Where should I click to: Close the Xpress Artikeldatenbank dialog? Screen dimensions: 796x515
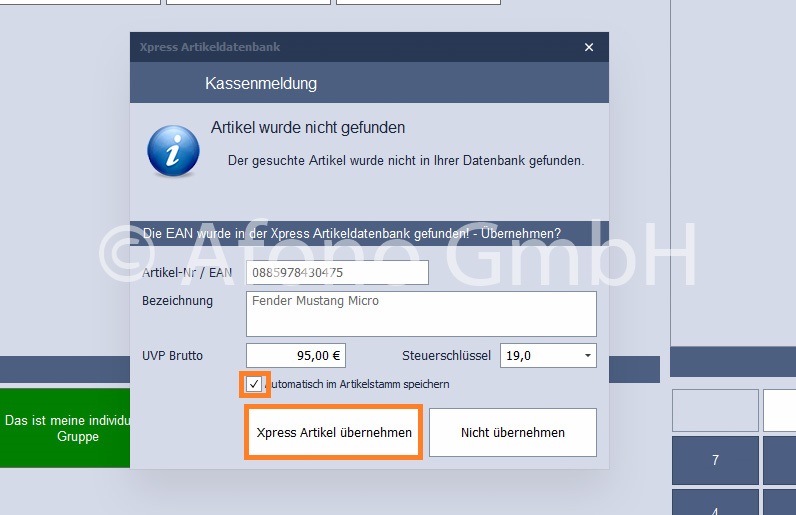tap(588, 47)
